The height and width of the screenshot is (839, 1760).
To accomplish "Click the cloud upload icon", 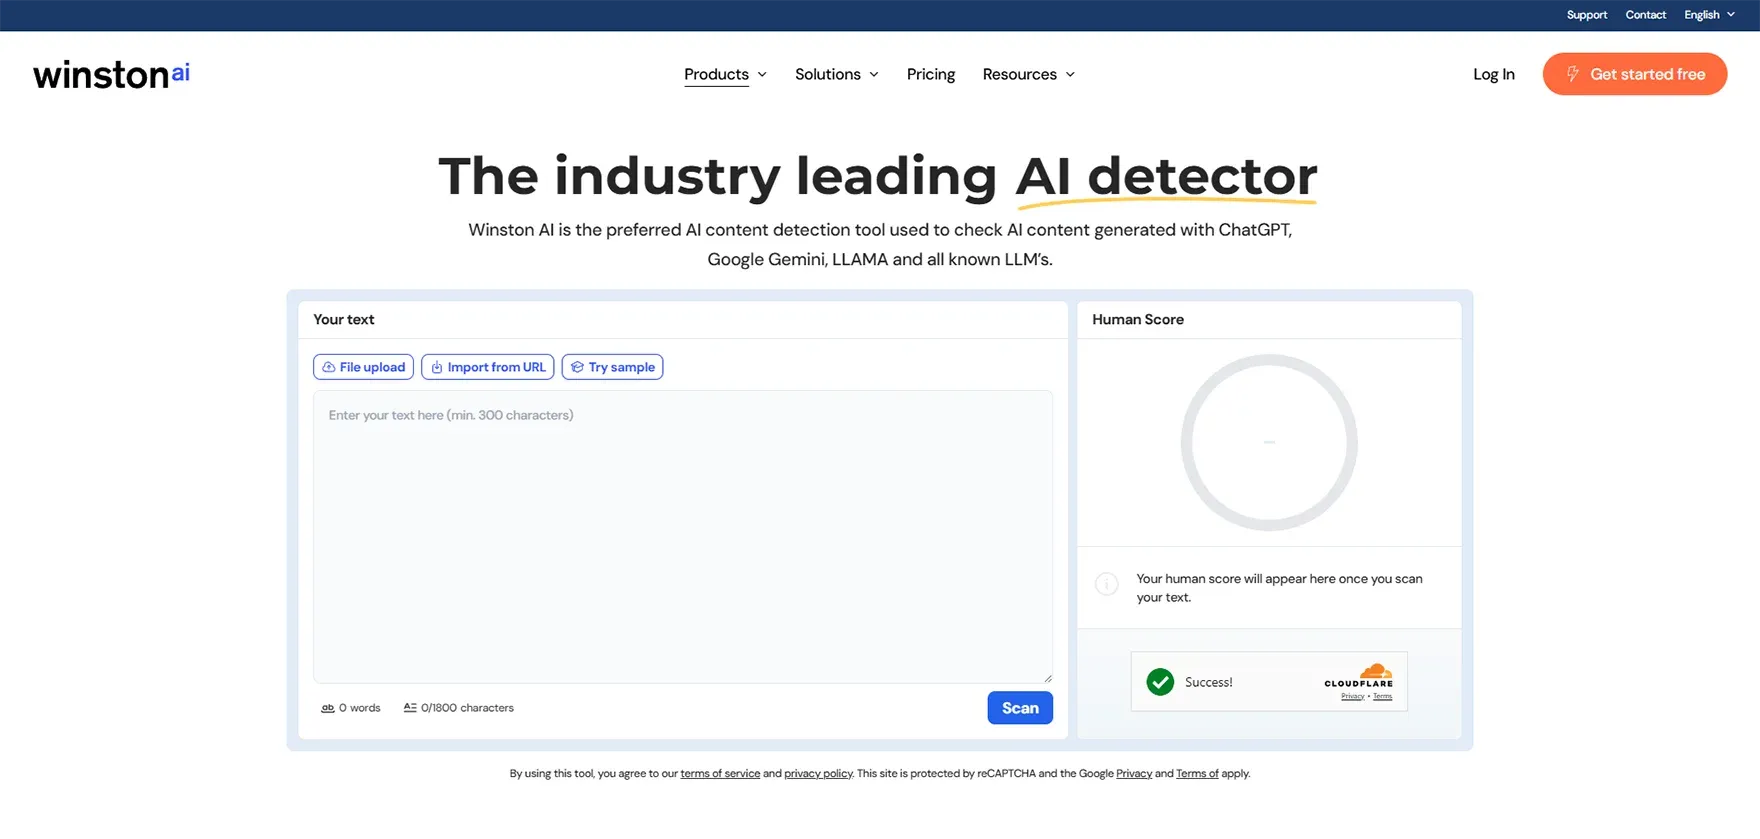I will (328, 367).
